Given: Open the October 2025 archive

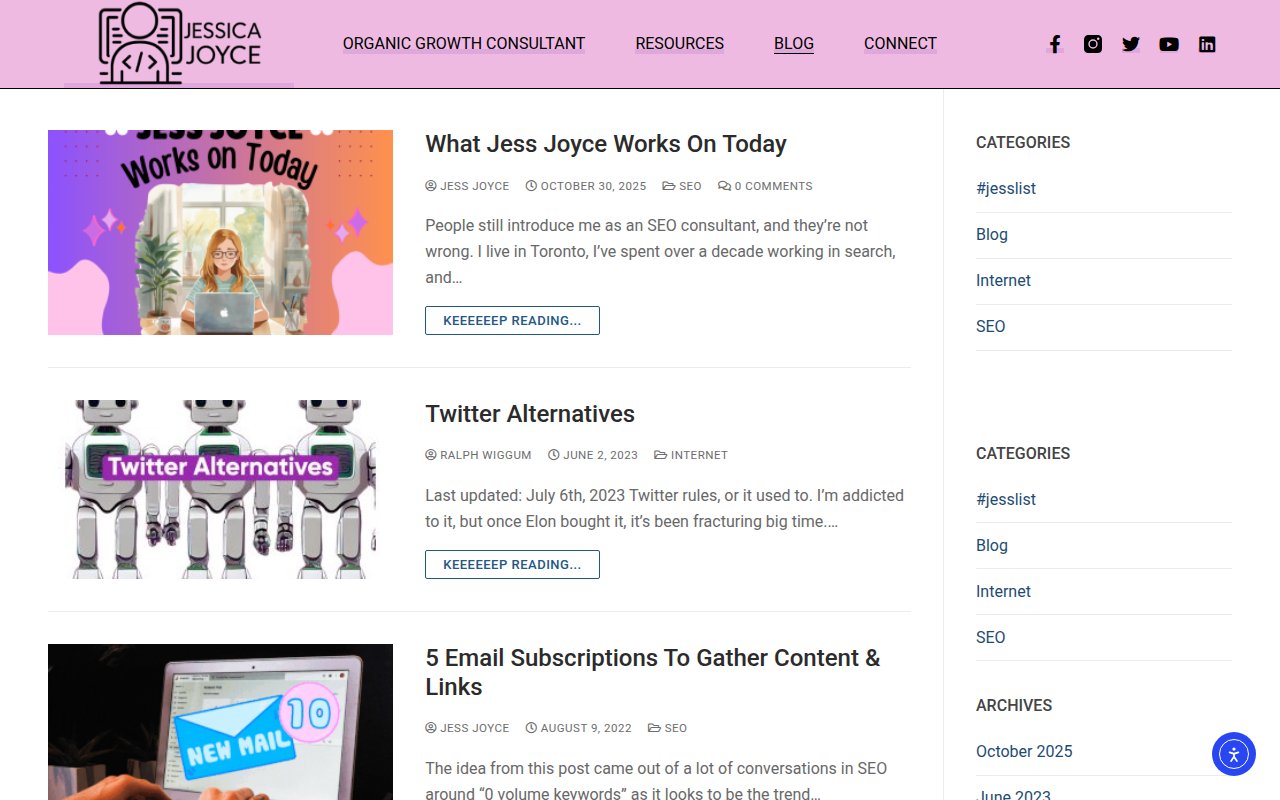Looking at the screenshot, I should (1024, 751).
